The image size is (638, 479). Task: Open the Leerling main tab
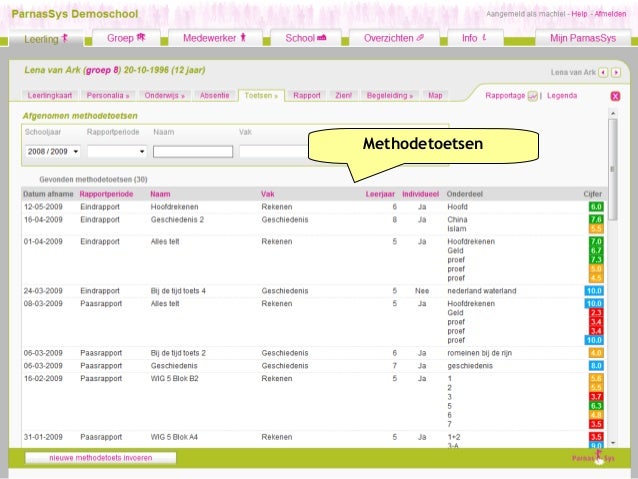46,39
